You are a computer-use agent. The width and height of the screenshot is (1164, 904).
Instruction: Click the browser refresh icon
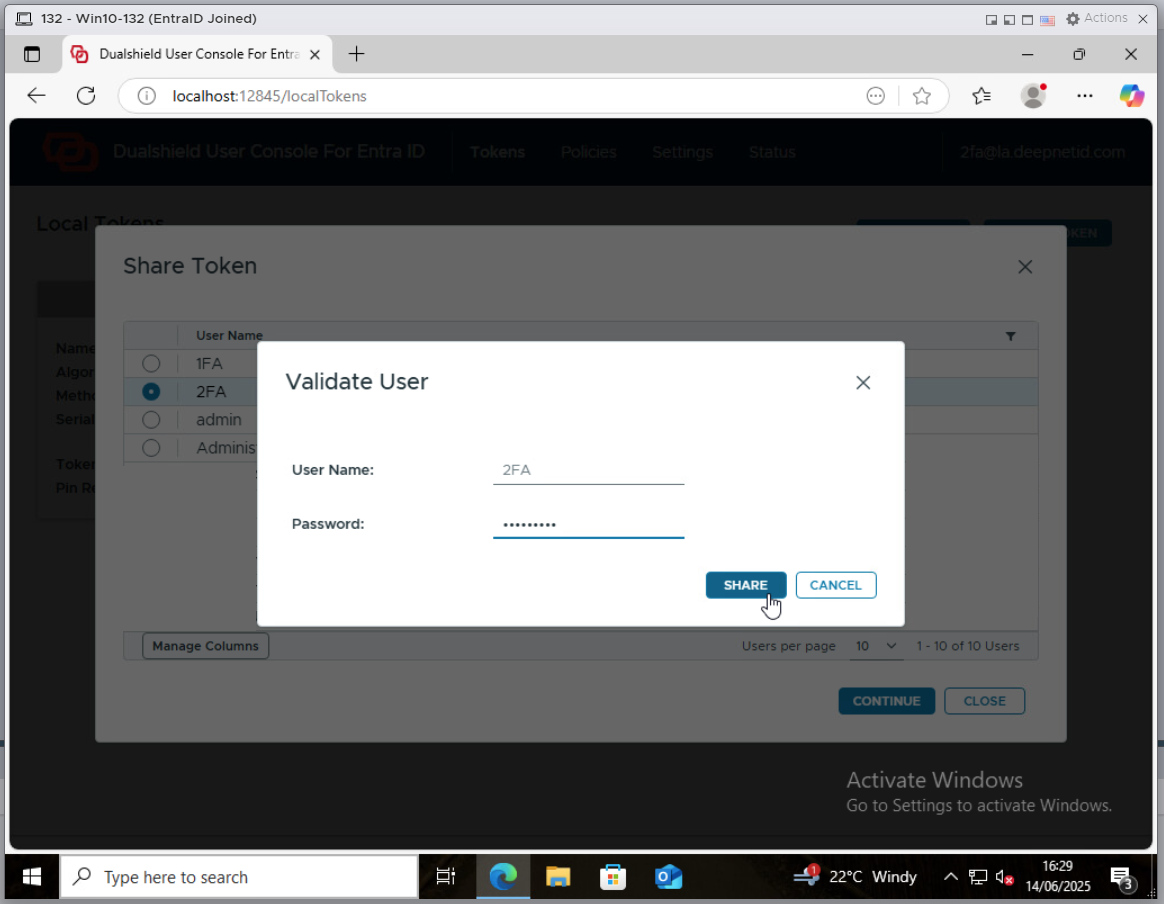(86, 96)
